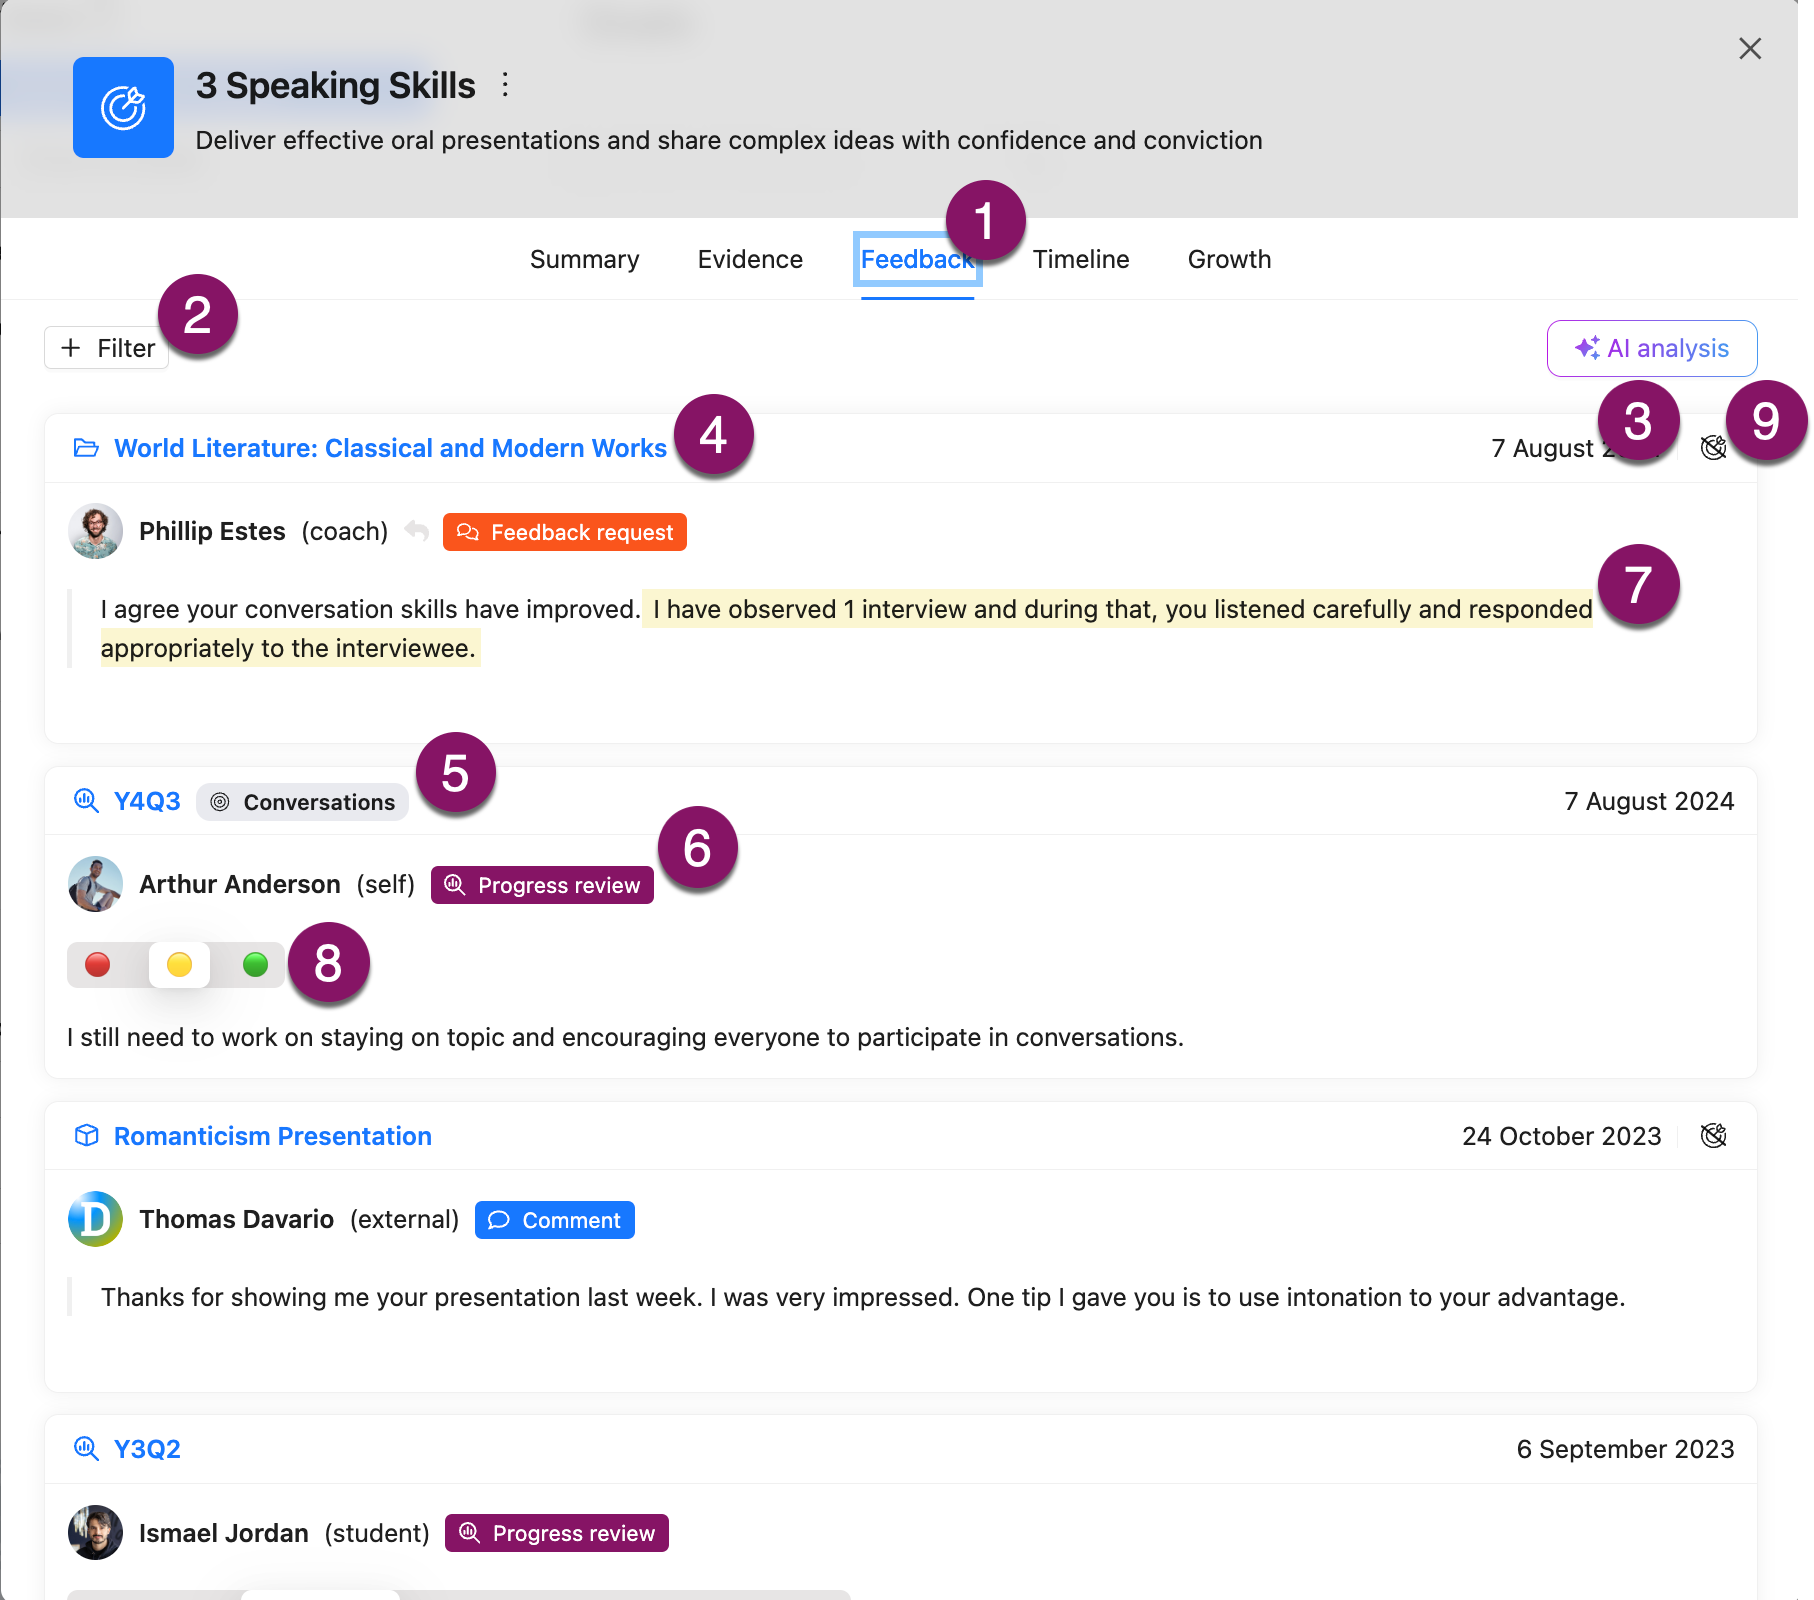Click progress review icon beside Y3Q2

(x=86, y=1449)
